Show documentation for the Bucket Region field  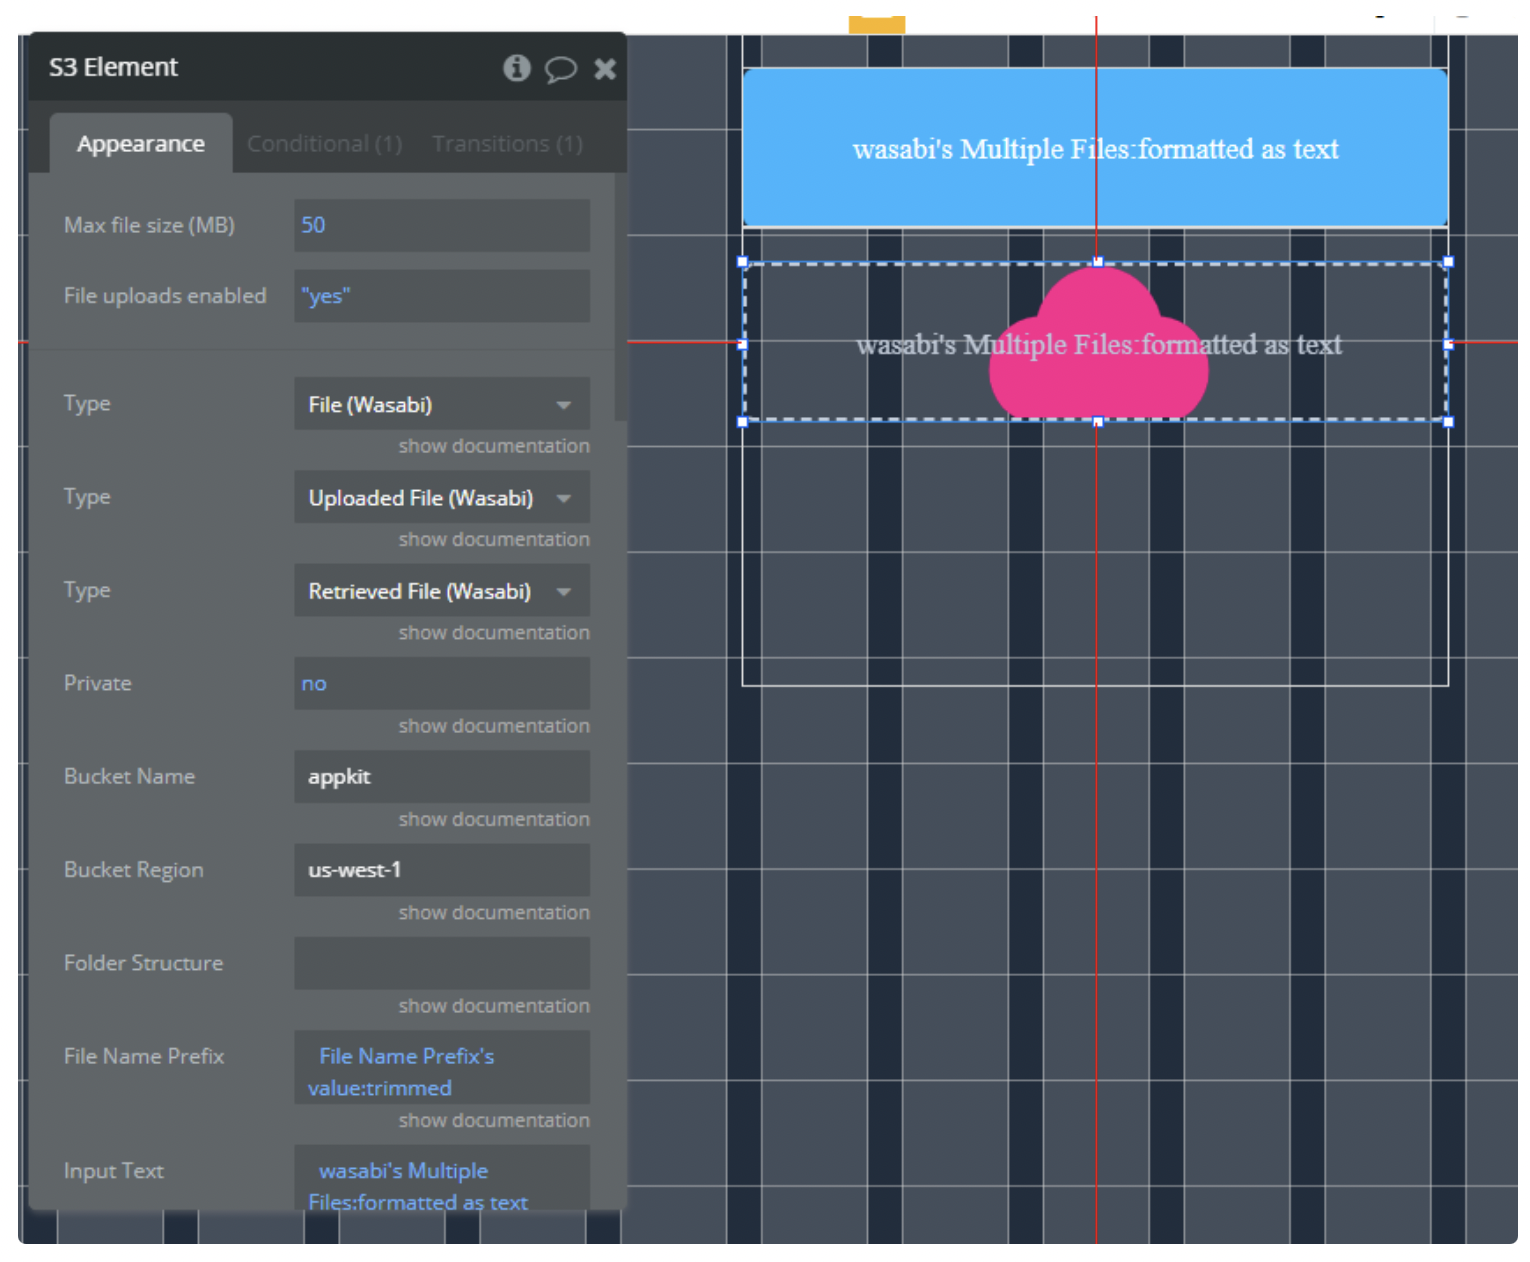point(494,913)
